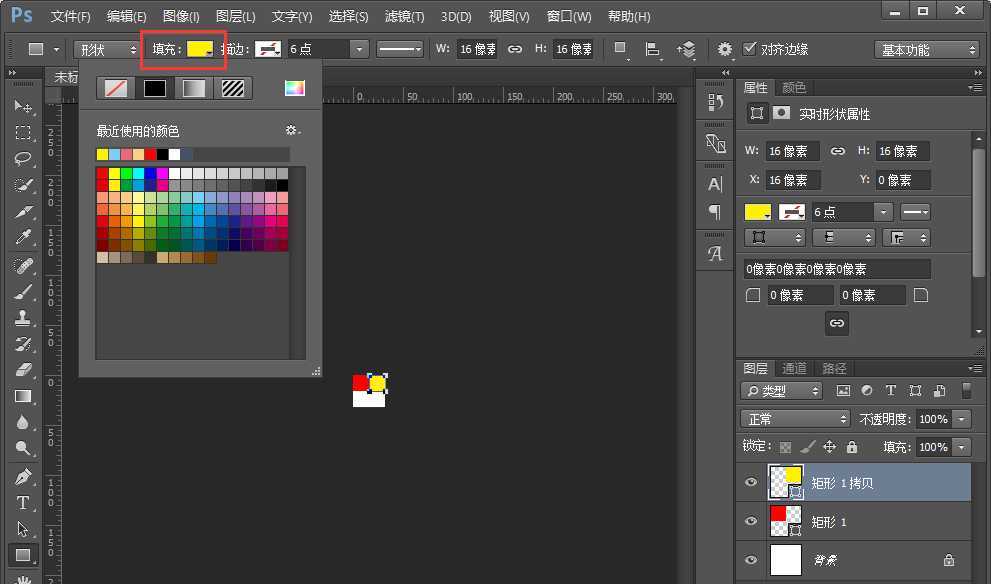Hide the 矩形 1 拷贝 layer

point(752,483)
